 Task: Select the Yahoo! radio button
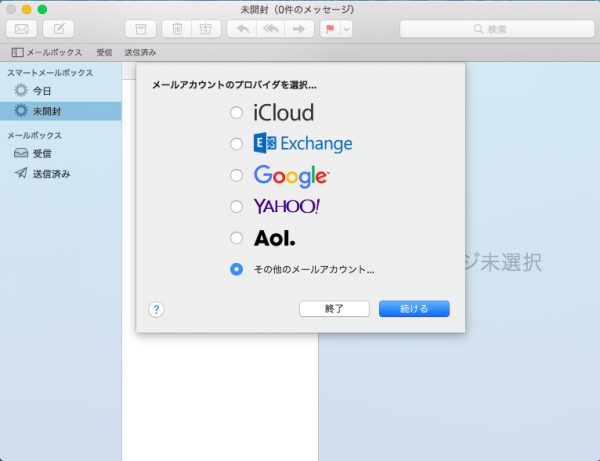click(x=236, y=207)
